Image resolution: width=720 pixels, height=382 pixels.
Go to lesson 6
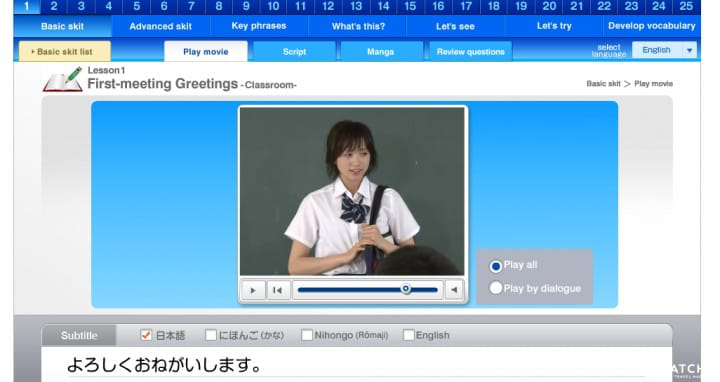[x=164, y=6]
